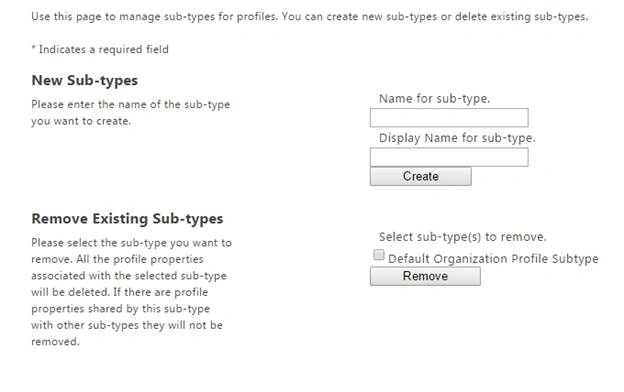Click the 'Name for sub-type.' label
The height and width of the screenshot is (392, 624).
click(434, 99)
